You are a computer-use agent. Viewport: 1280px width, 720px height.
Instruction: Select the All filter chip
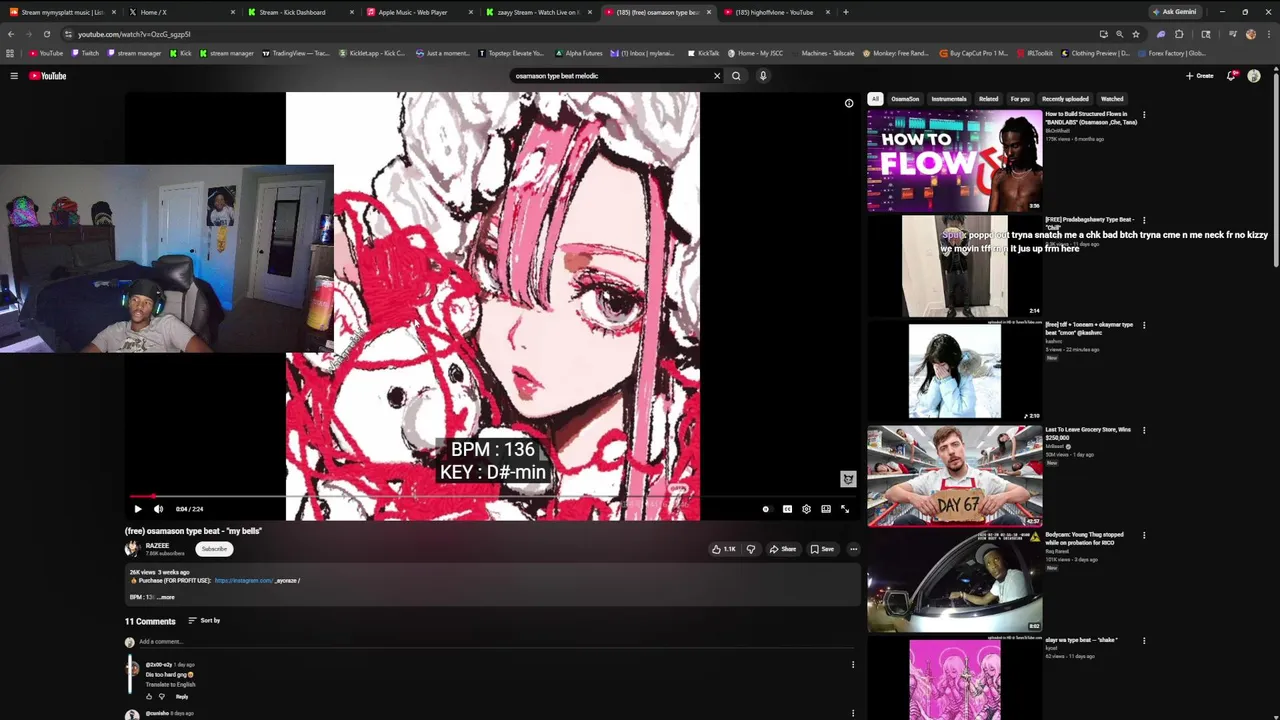875,99
